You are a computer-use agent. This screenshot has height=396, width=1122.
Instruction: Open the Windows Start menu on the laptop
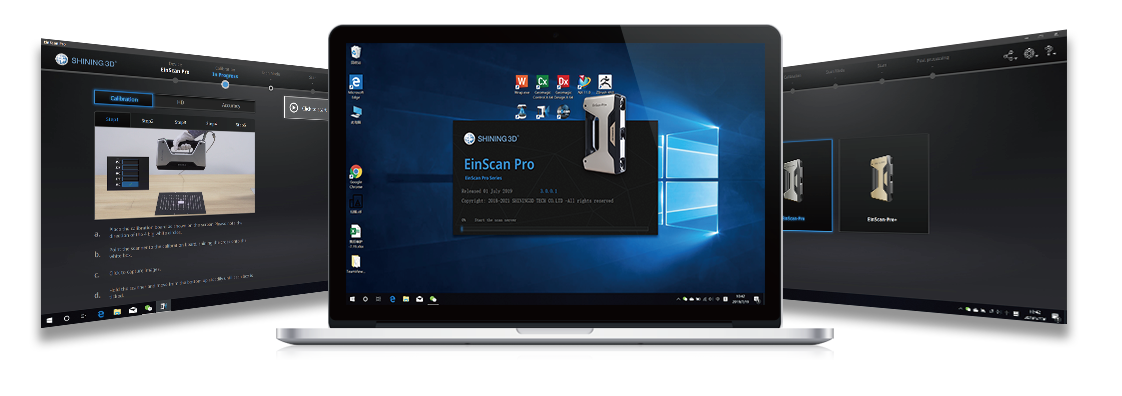[x=351, y=299]
